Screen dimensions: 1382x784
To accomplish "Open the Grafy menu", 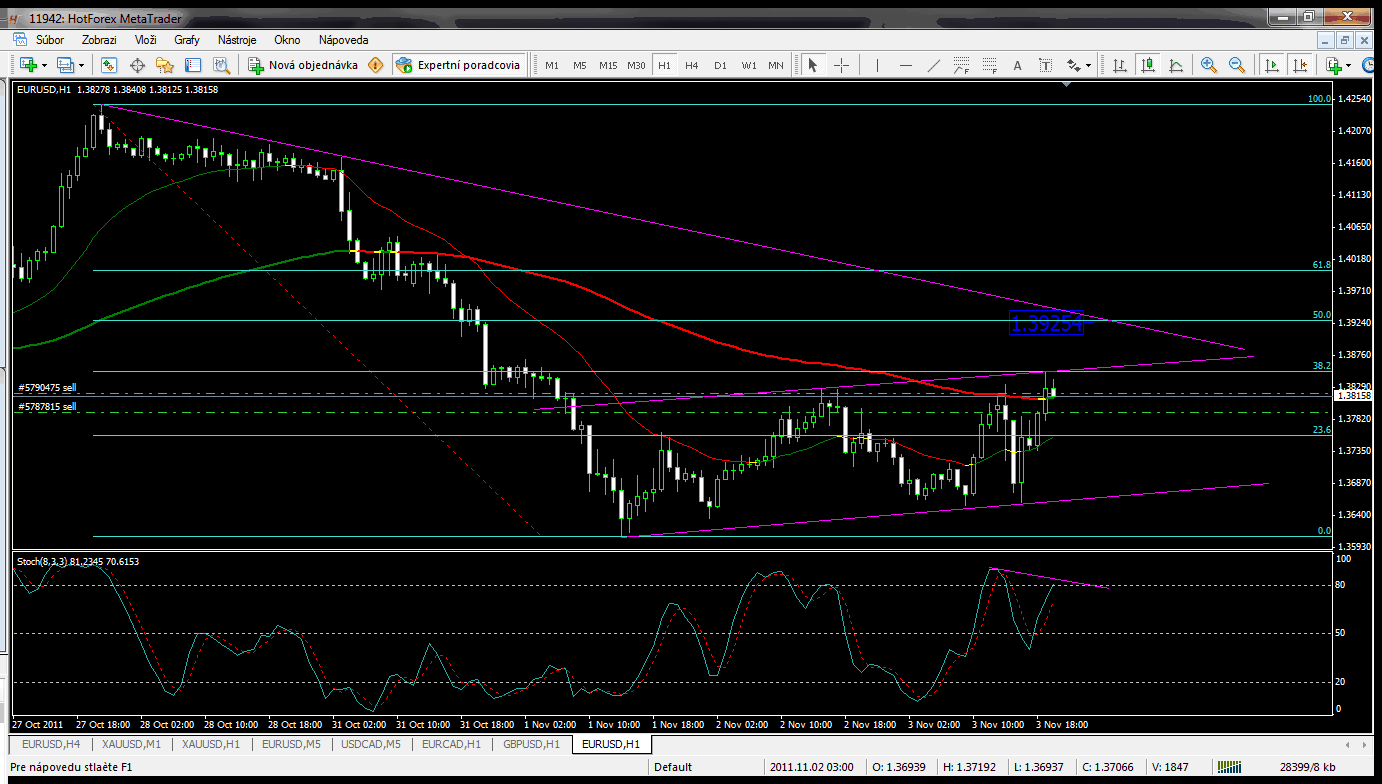I will pos(186,40).
